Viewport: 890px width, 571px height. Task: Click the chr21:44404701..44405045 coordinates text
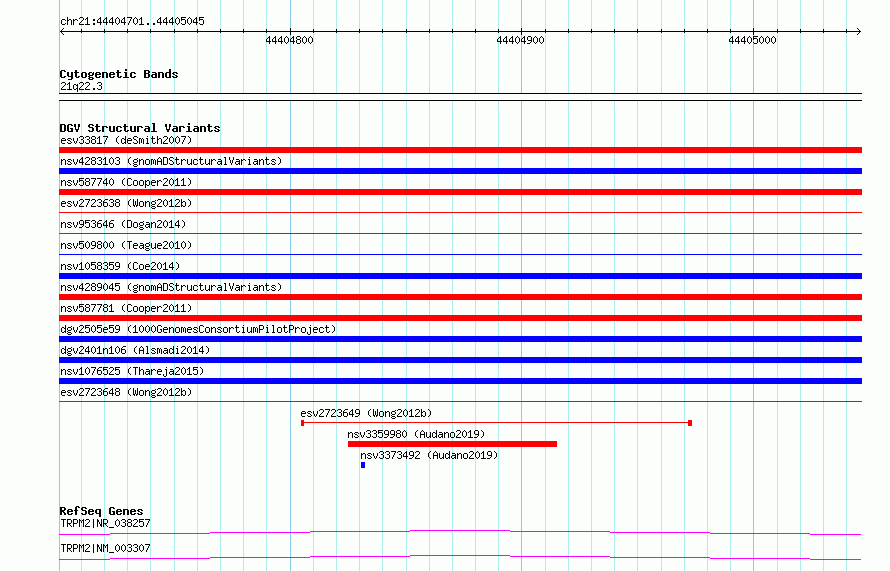coord(132,21)
